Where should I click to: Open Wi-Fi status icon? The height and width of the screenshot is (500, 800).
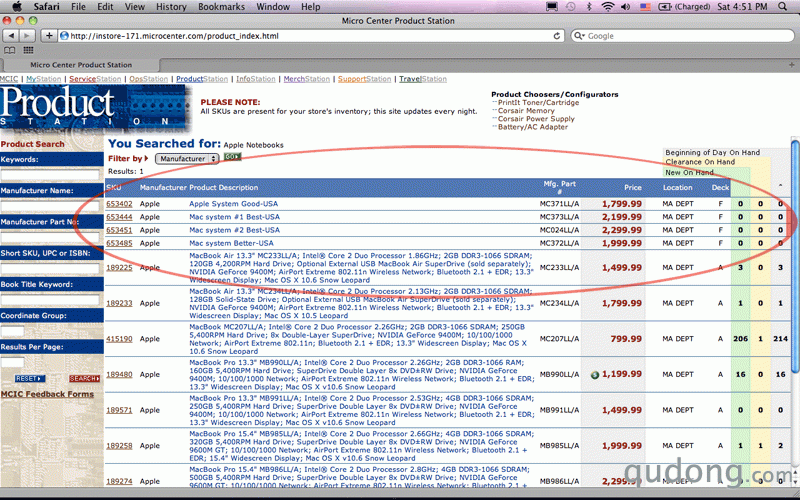607,7
